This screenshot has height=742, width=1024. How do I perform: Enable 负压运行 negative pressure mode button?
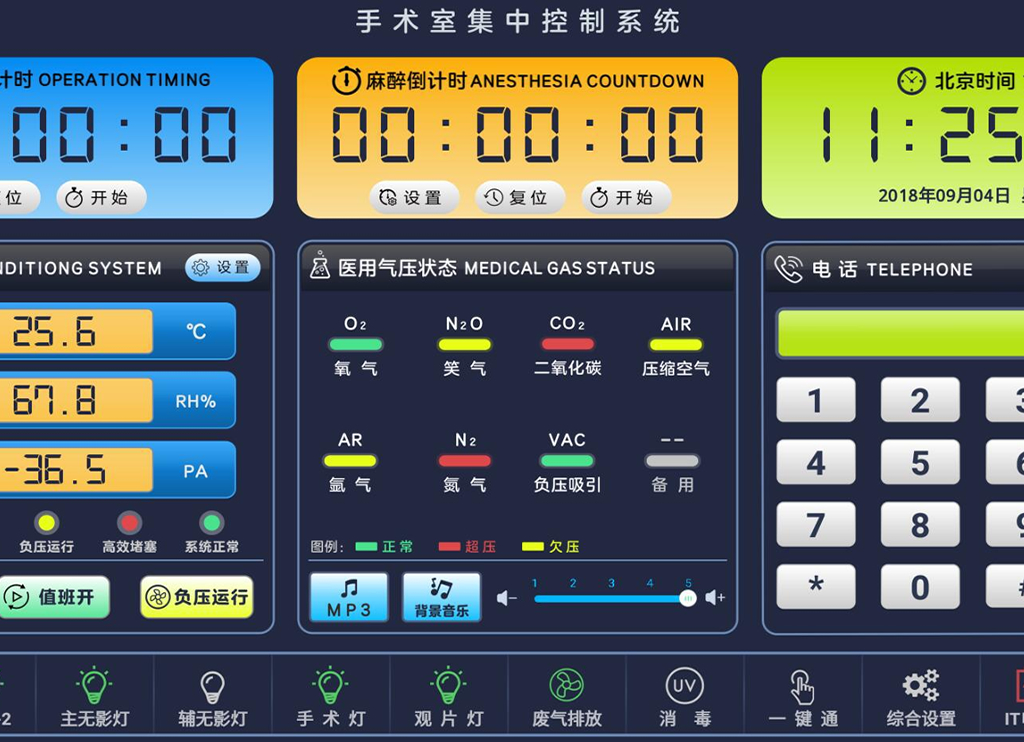coord(197,597)
